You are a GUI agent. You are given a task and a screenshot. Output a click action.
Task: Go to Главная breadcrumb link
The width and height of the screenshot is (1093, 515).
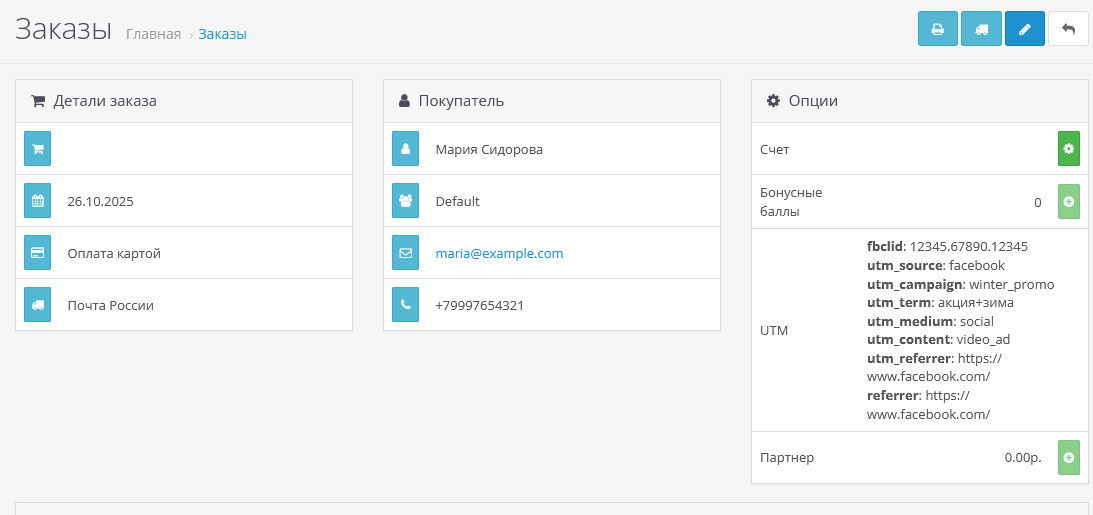click(153, 34)
